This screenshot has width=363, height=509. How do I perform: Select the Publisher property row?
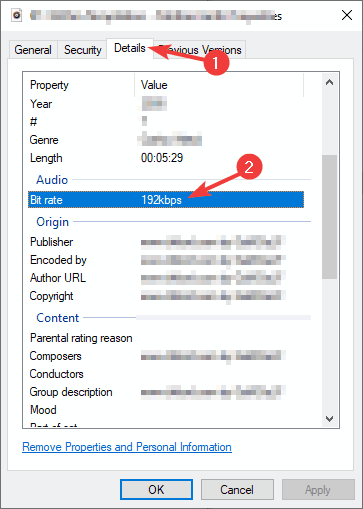click(166, 242)
